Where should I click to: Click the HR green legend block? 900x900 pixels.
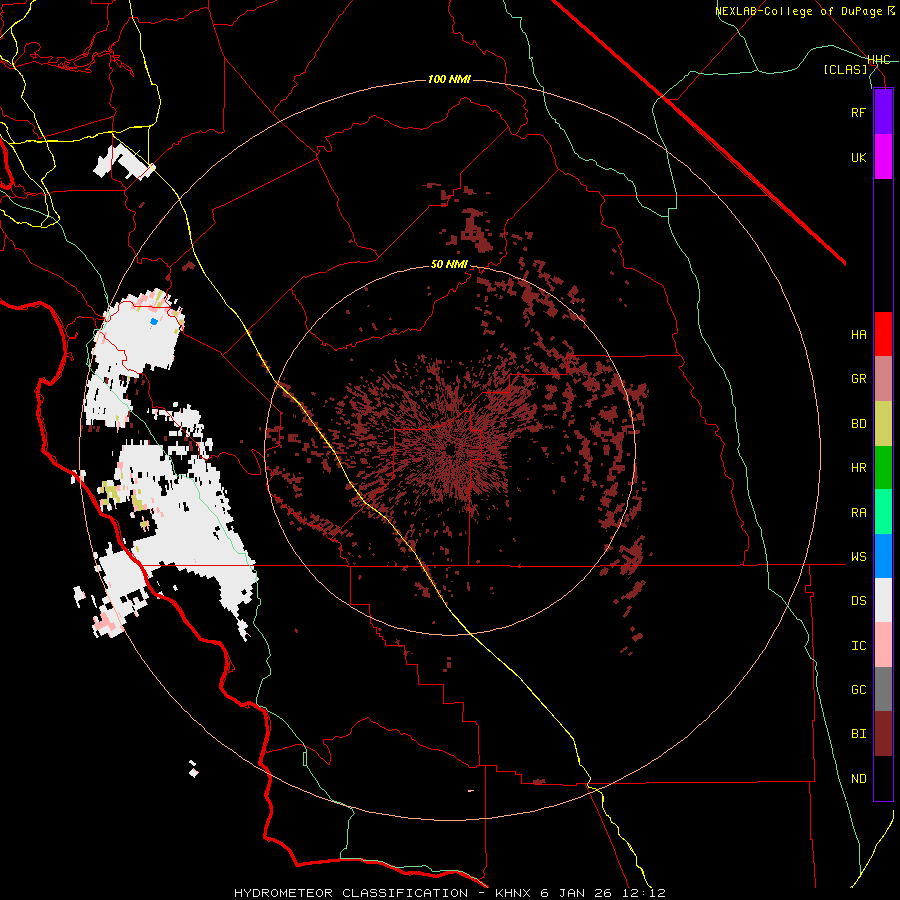pyautogui.click(x=883, y=468)
